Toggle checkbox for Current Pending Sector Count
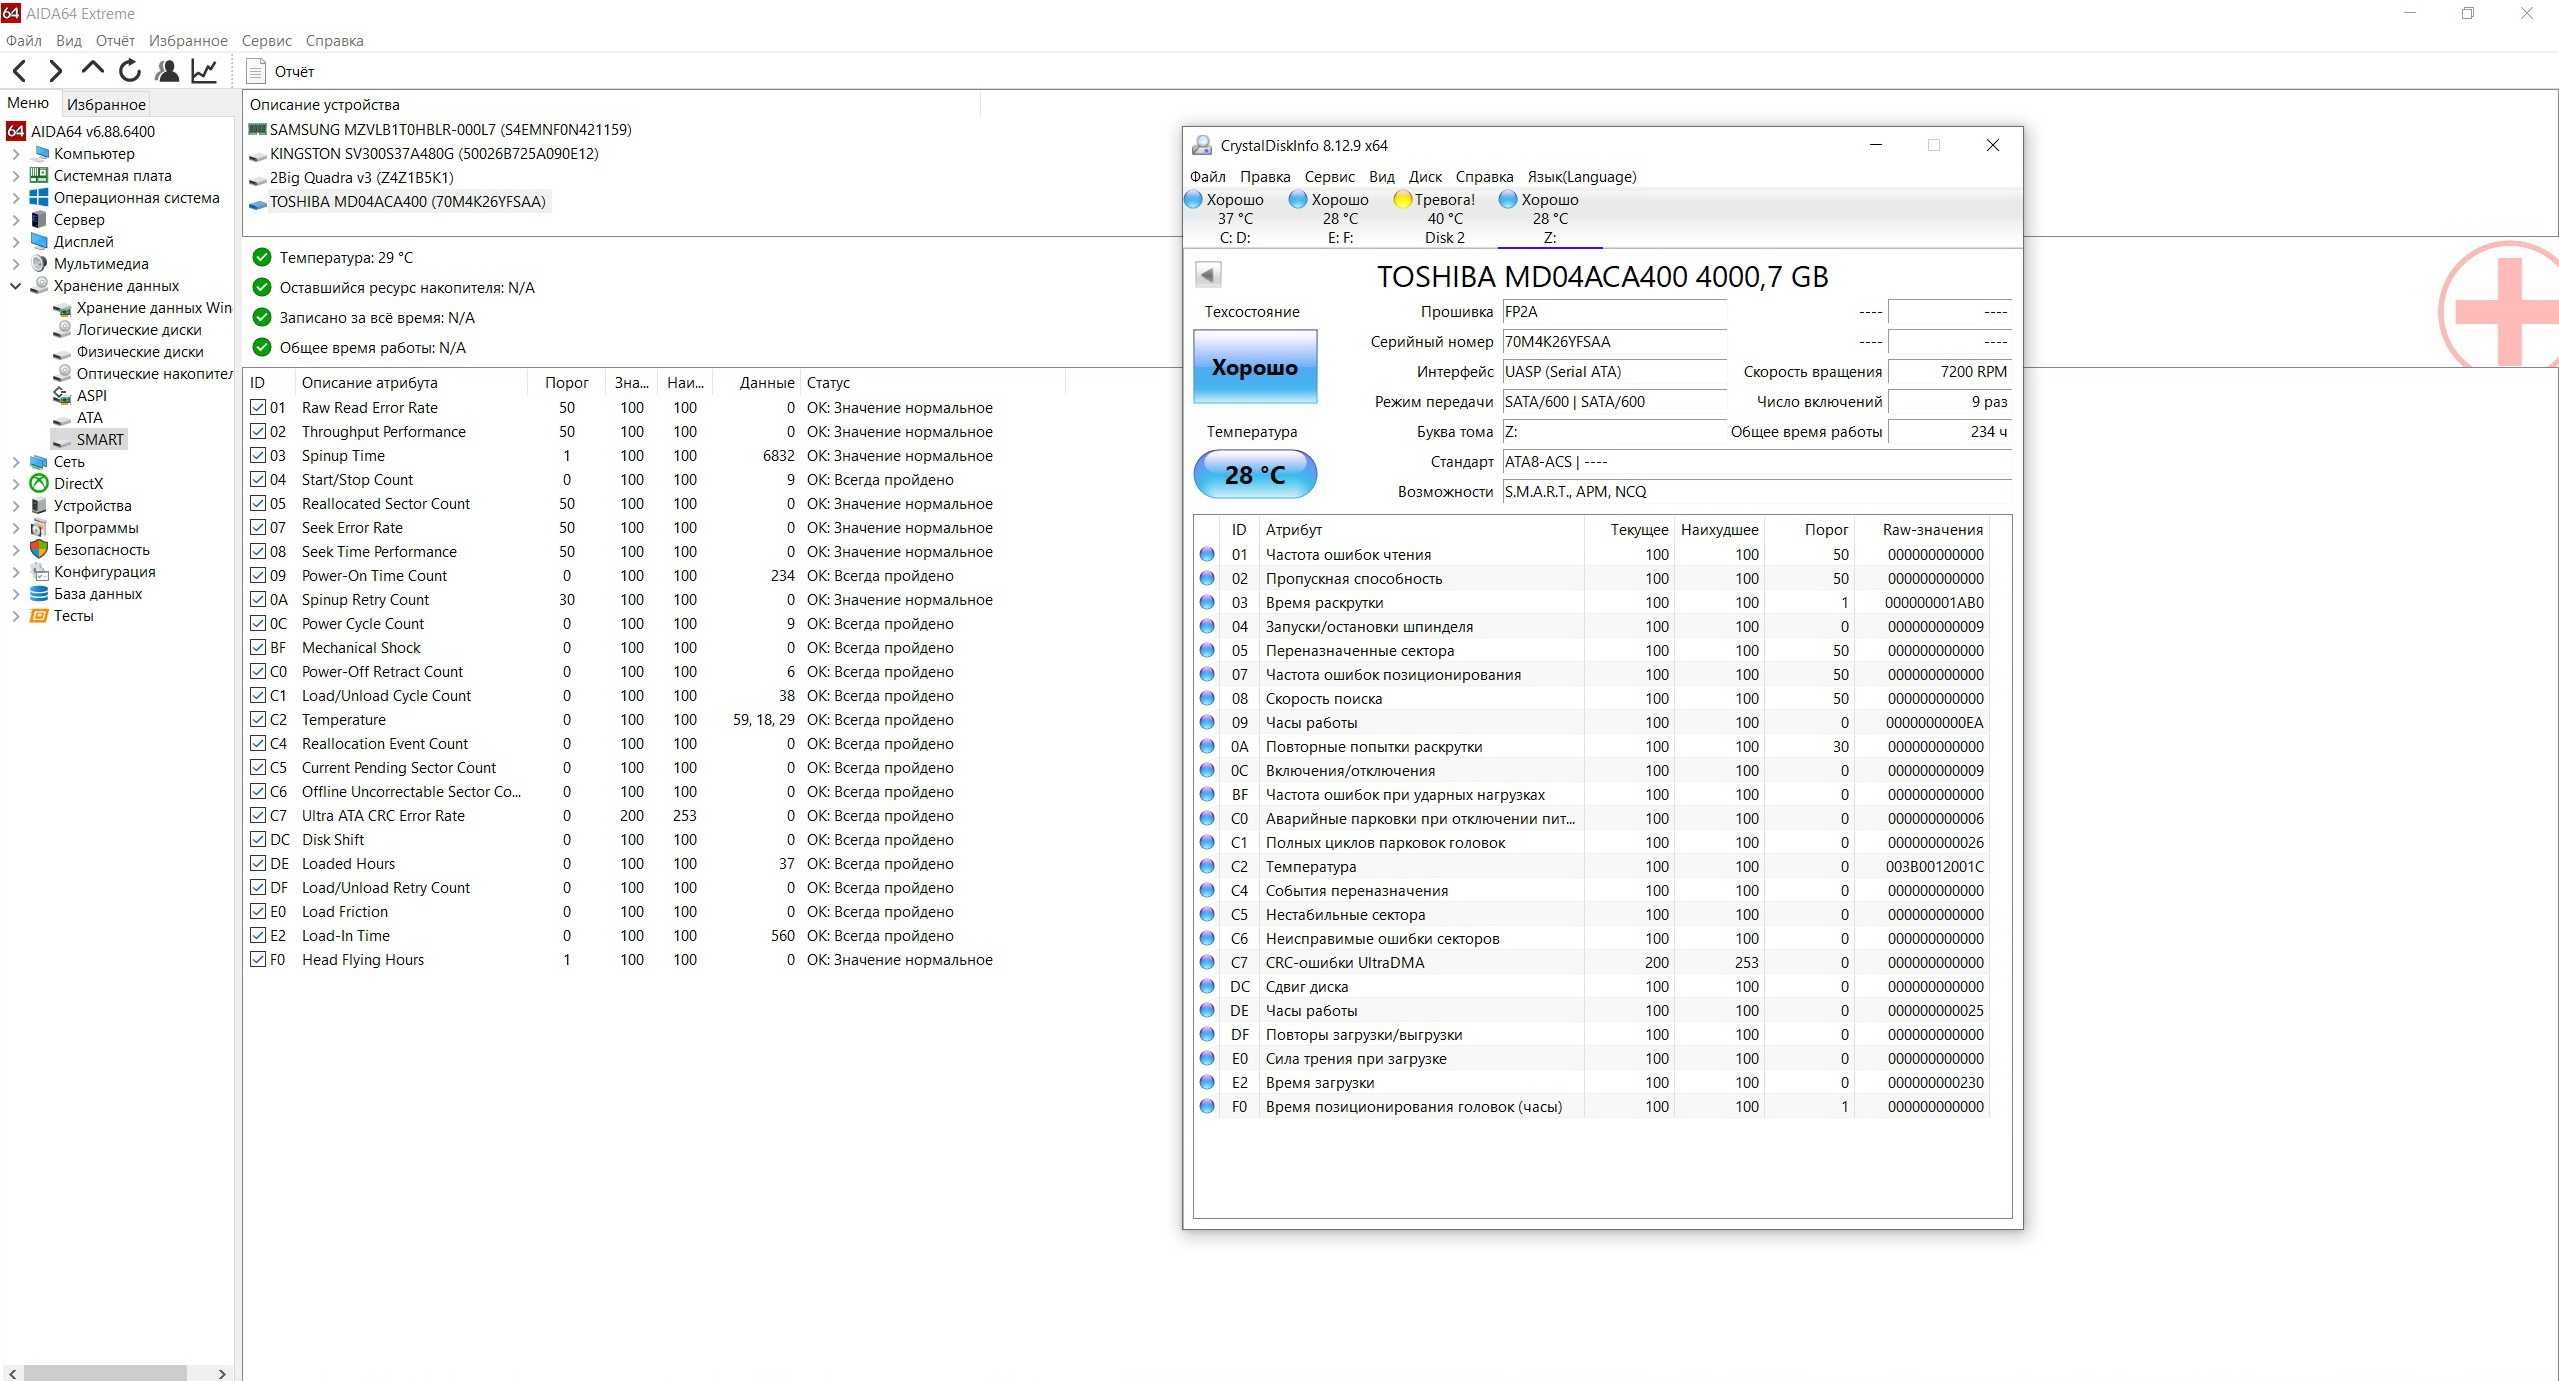 pyautogui.click(x=258, y=767)
